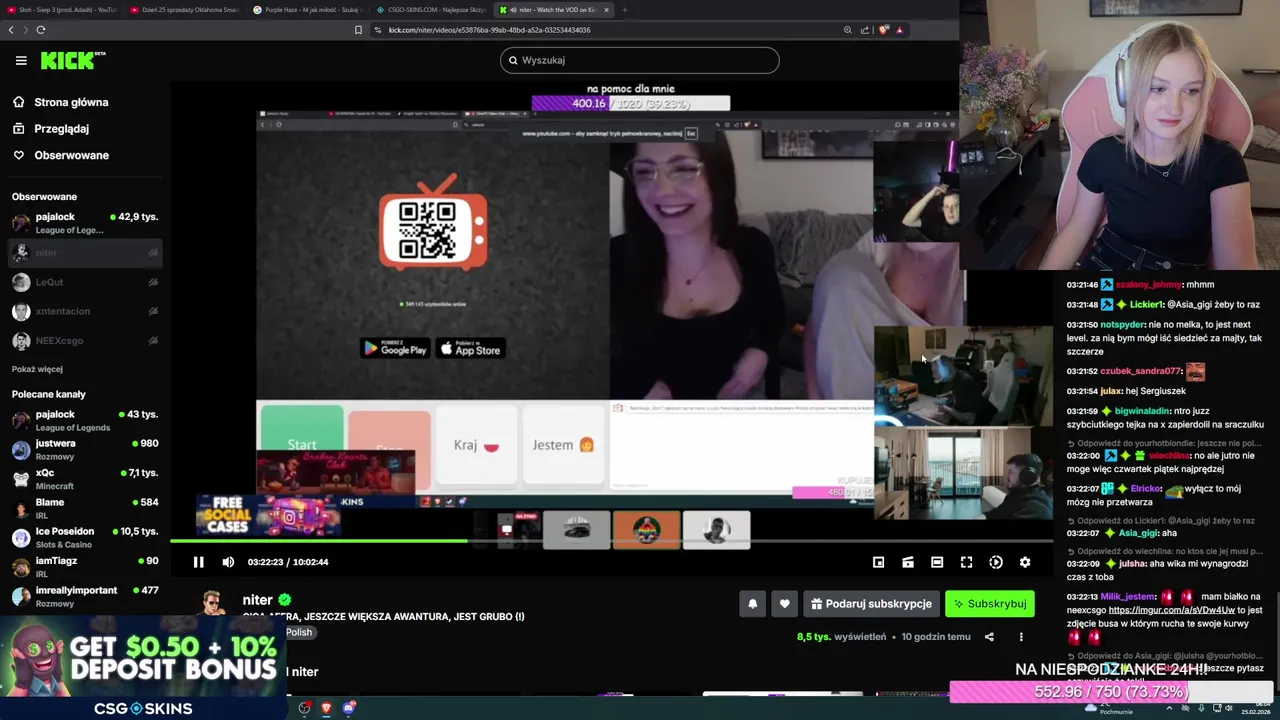
Task: Open Brave browser from the taskbar
Action: coord(326,708)
